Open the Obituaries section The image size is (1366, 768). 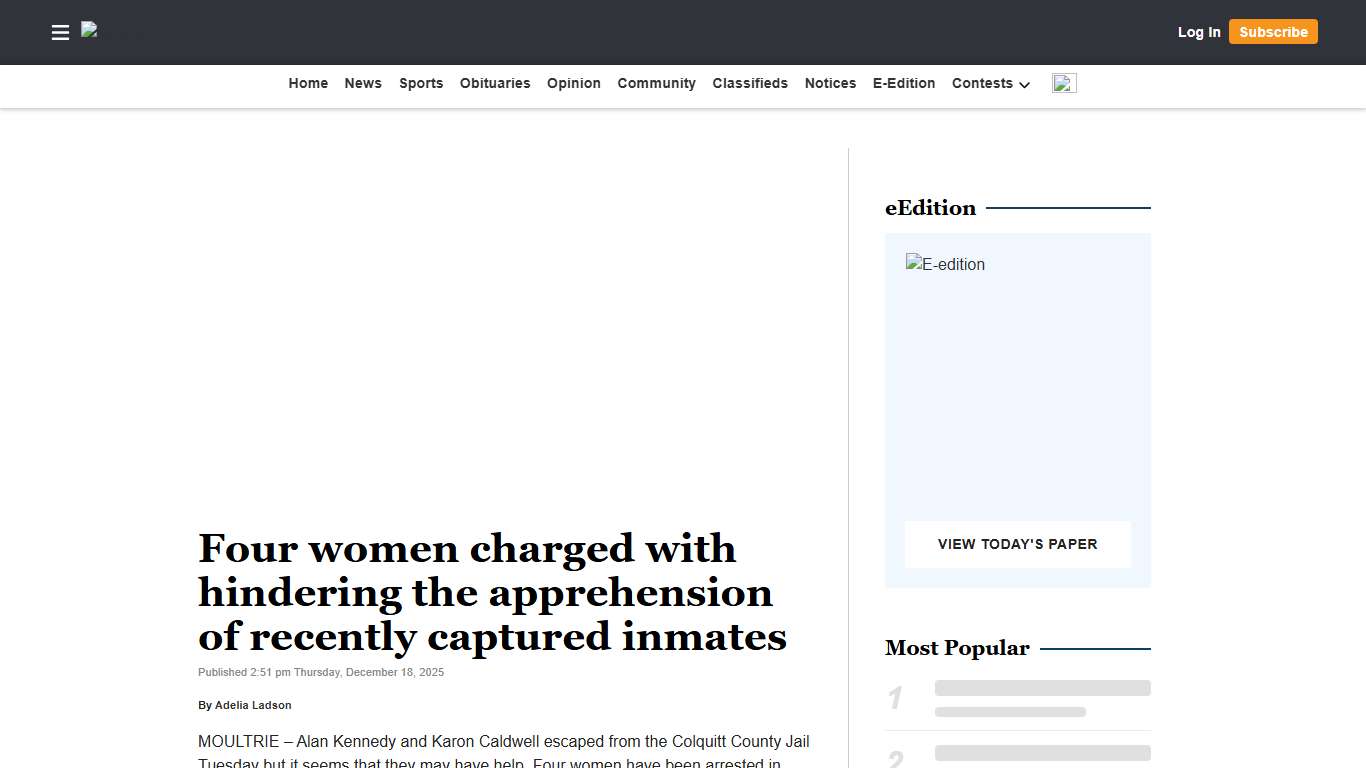[x=495, y=84]
